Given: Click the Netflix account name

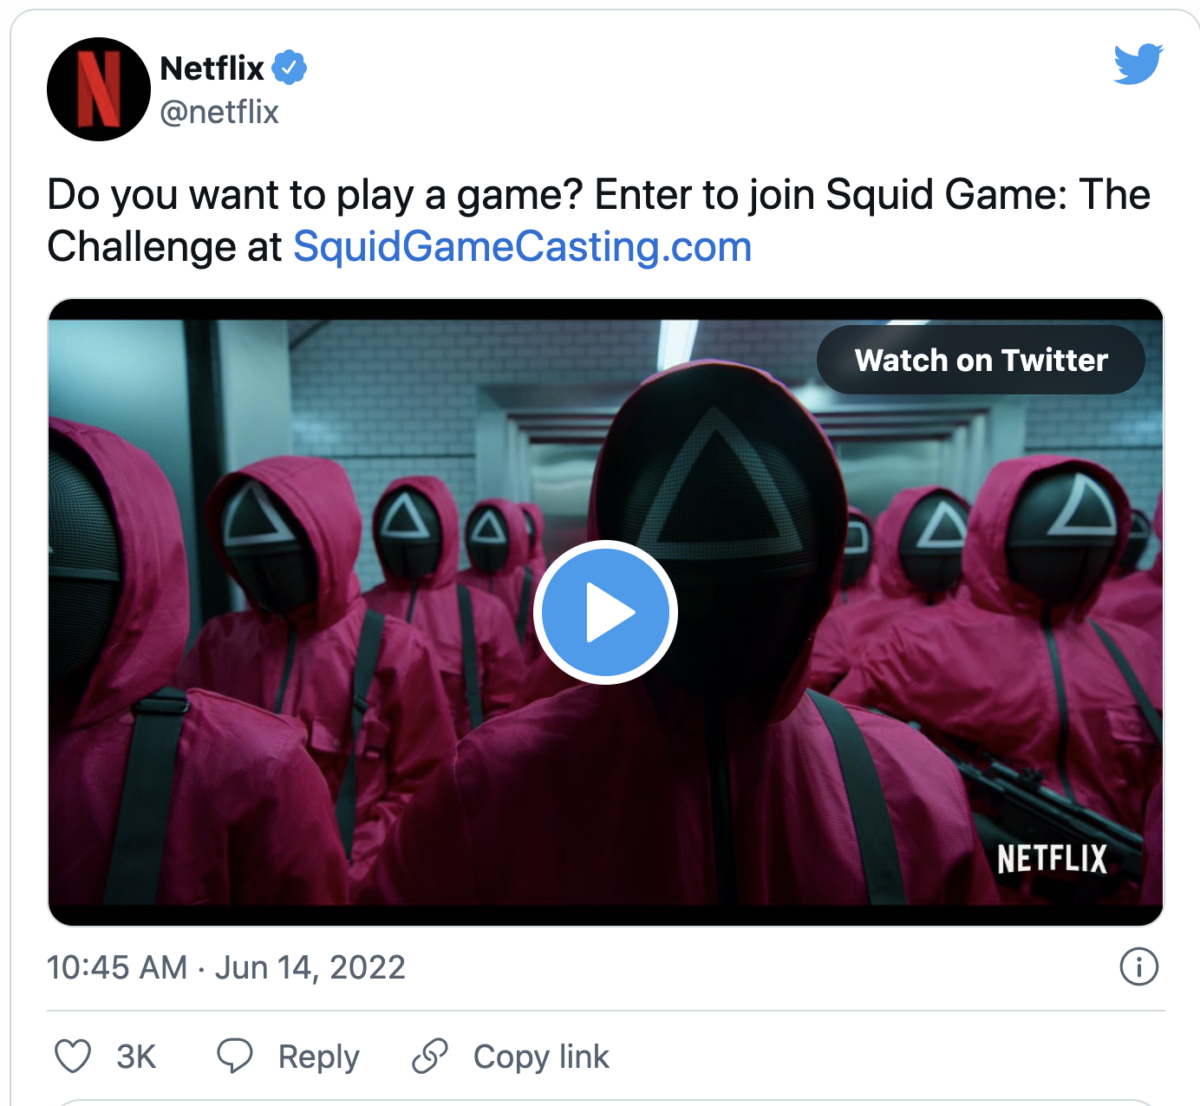Looking at the screenshot, I should 212,68.
